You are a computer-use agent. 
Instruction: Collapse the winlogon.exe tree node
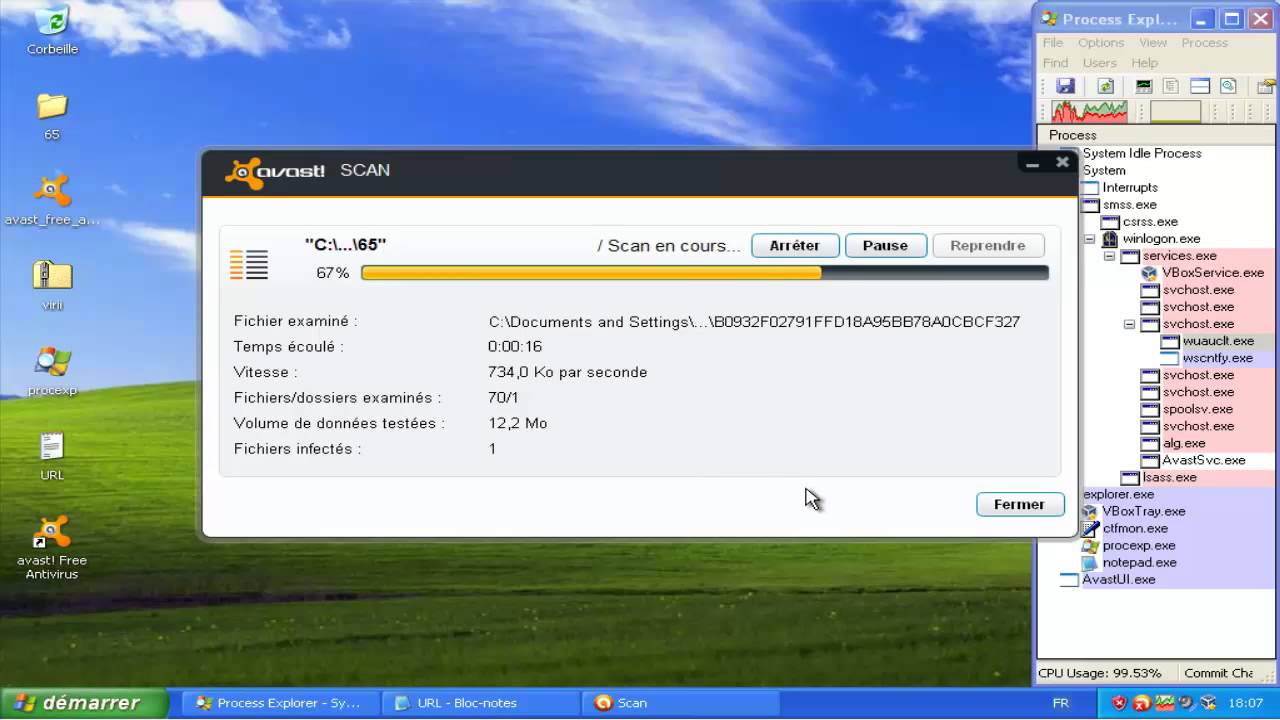click(1089, 239)
